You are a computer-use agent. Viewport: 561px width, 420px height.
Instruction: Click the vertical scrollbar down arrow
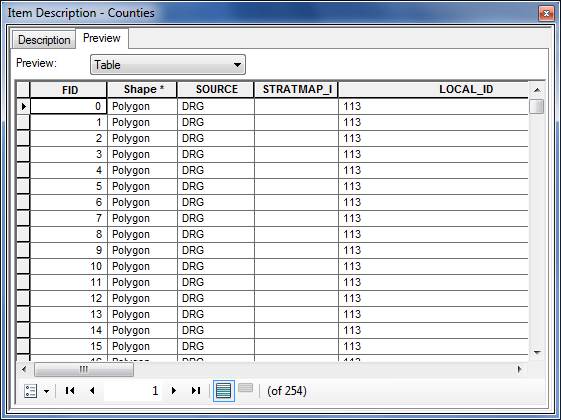point(537,352)
